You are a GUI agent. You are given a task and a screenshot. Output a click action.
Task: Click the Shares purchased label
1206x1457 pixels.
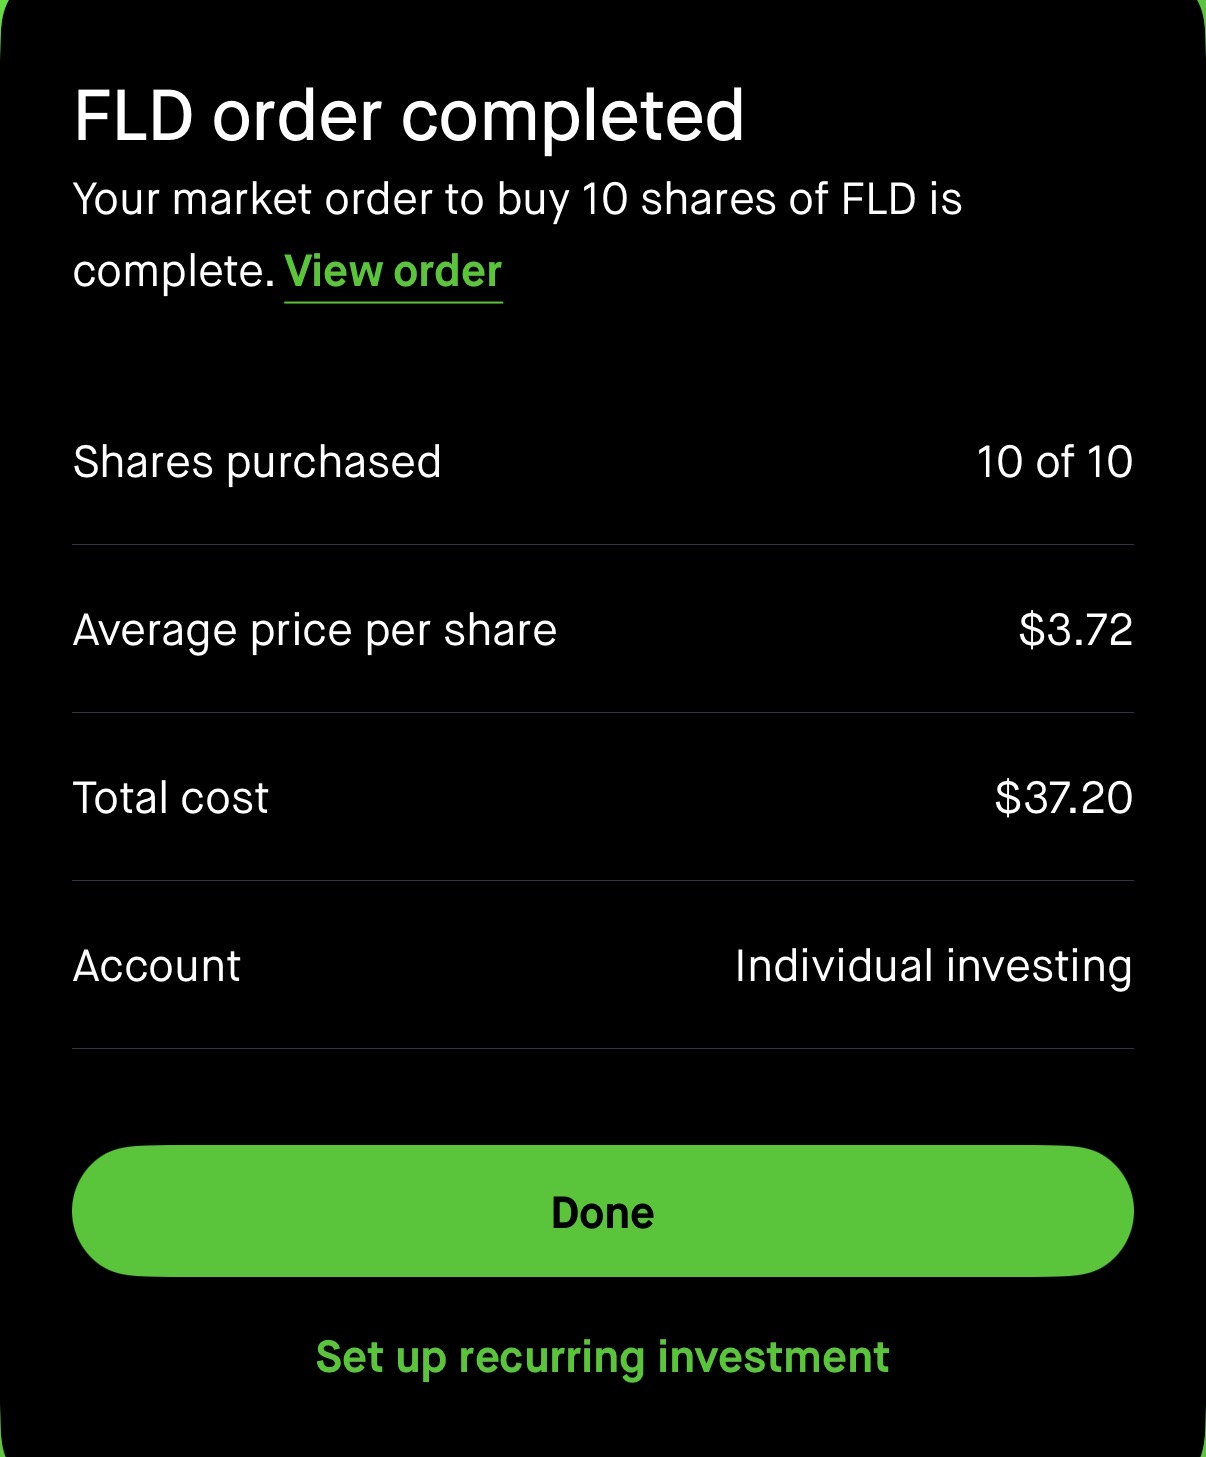coord(257,462)
